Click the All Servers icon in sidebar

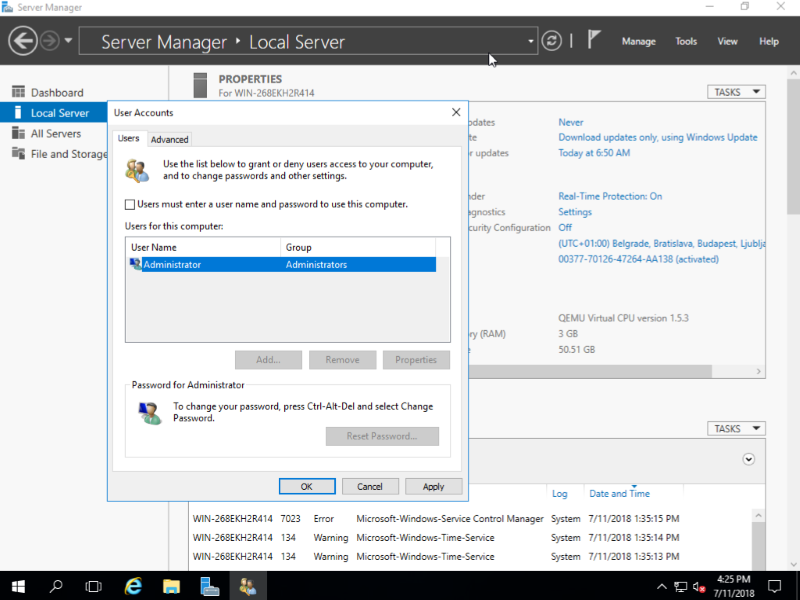pyautogui.click(x=18, y=133)
